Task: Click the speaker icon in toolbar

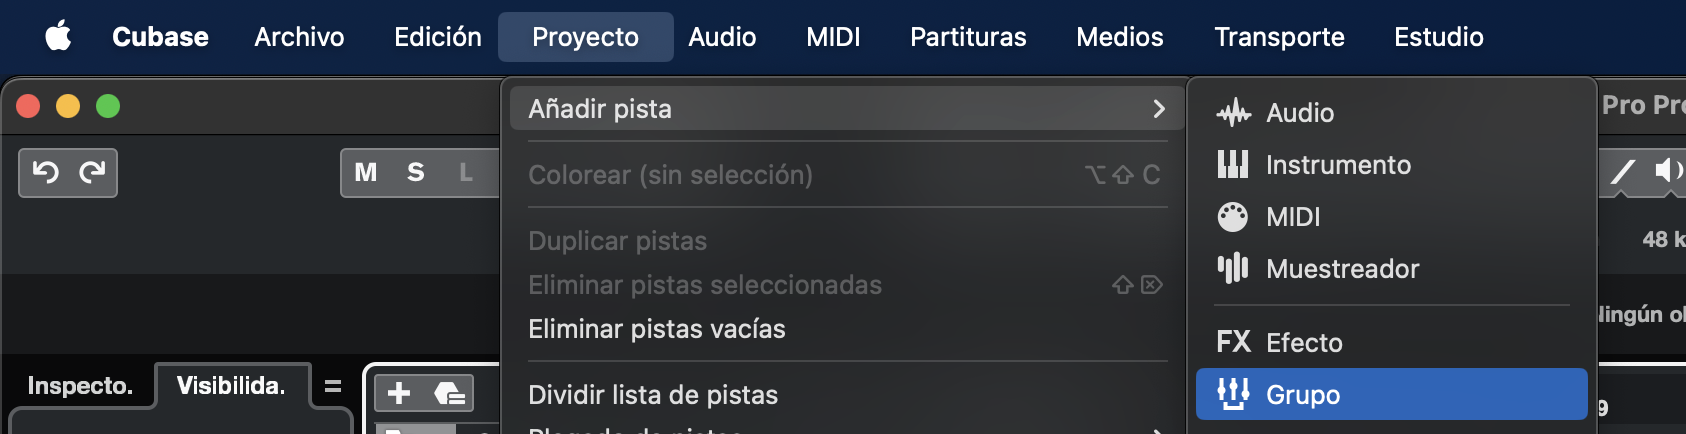Action: click(1666, 172)
